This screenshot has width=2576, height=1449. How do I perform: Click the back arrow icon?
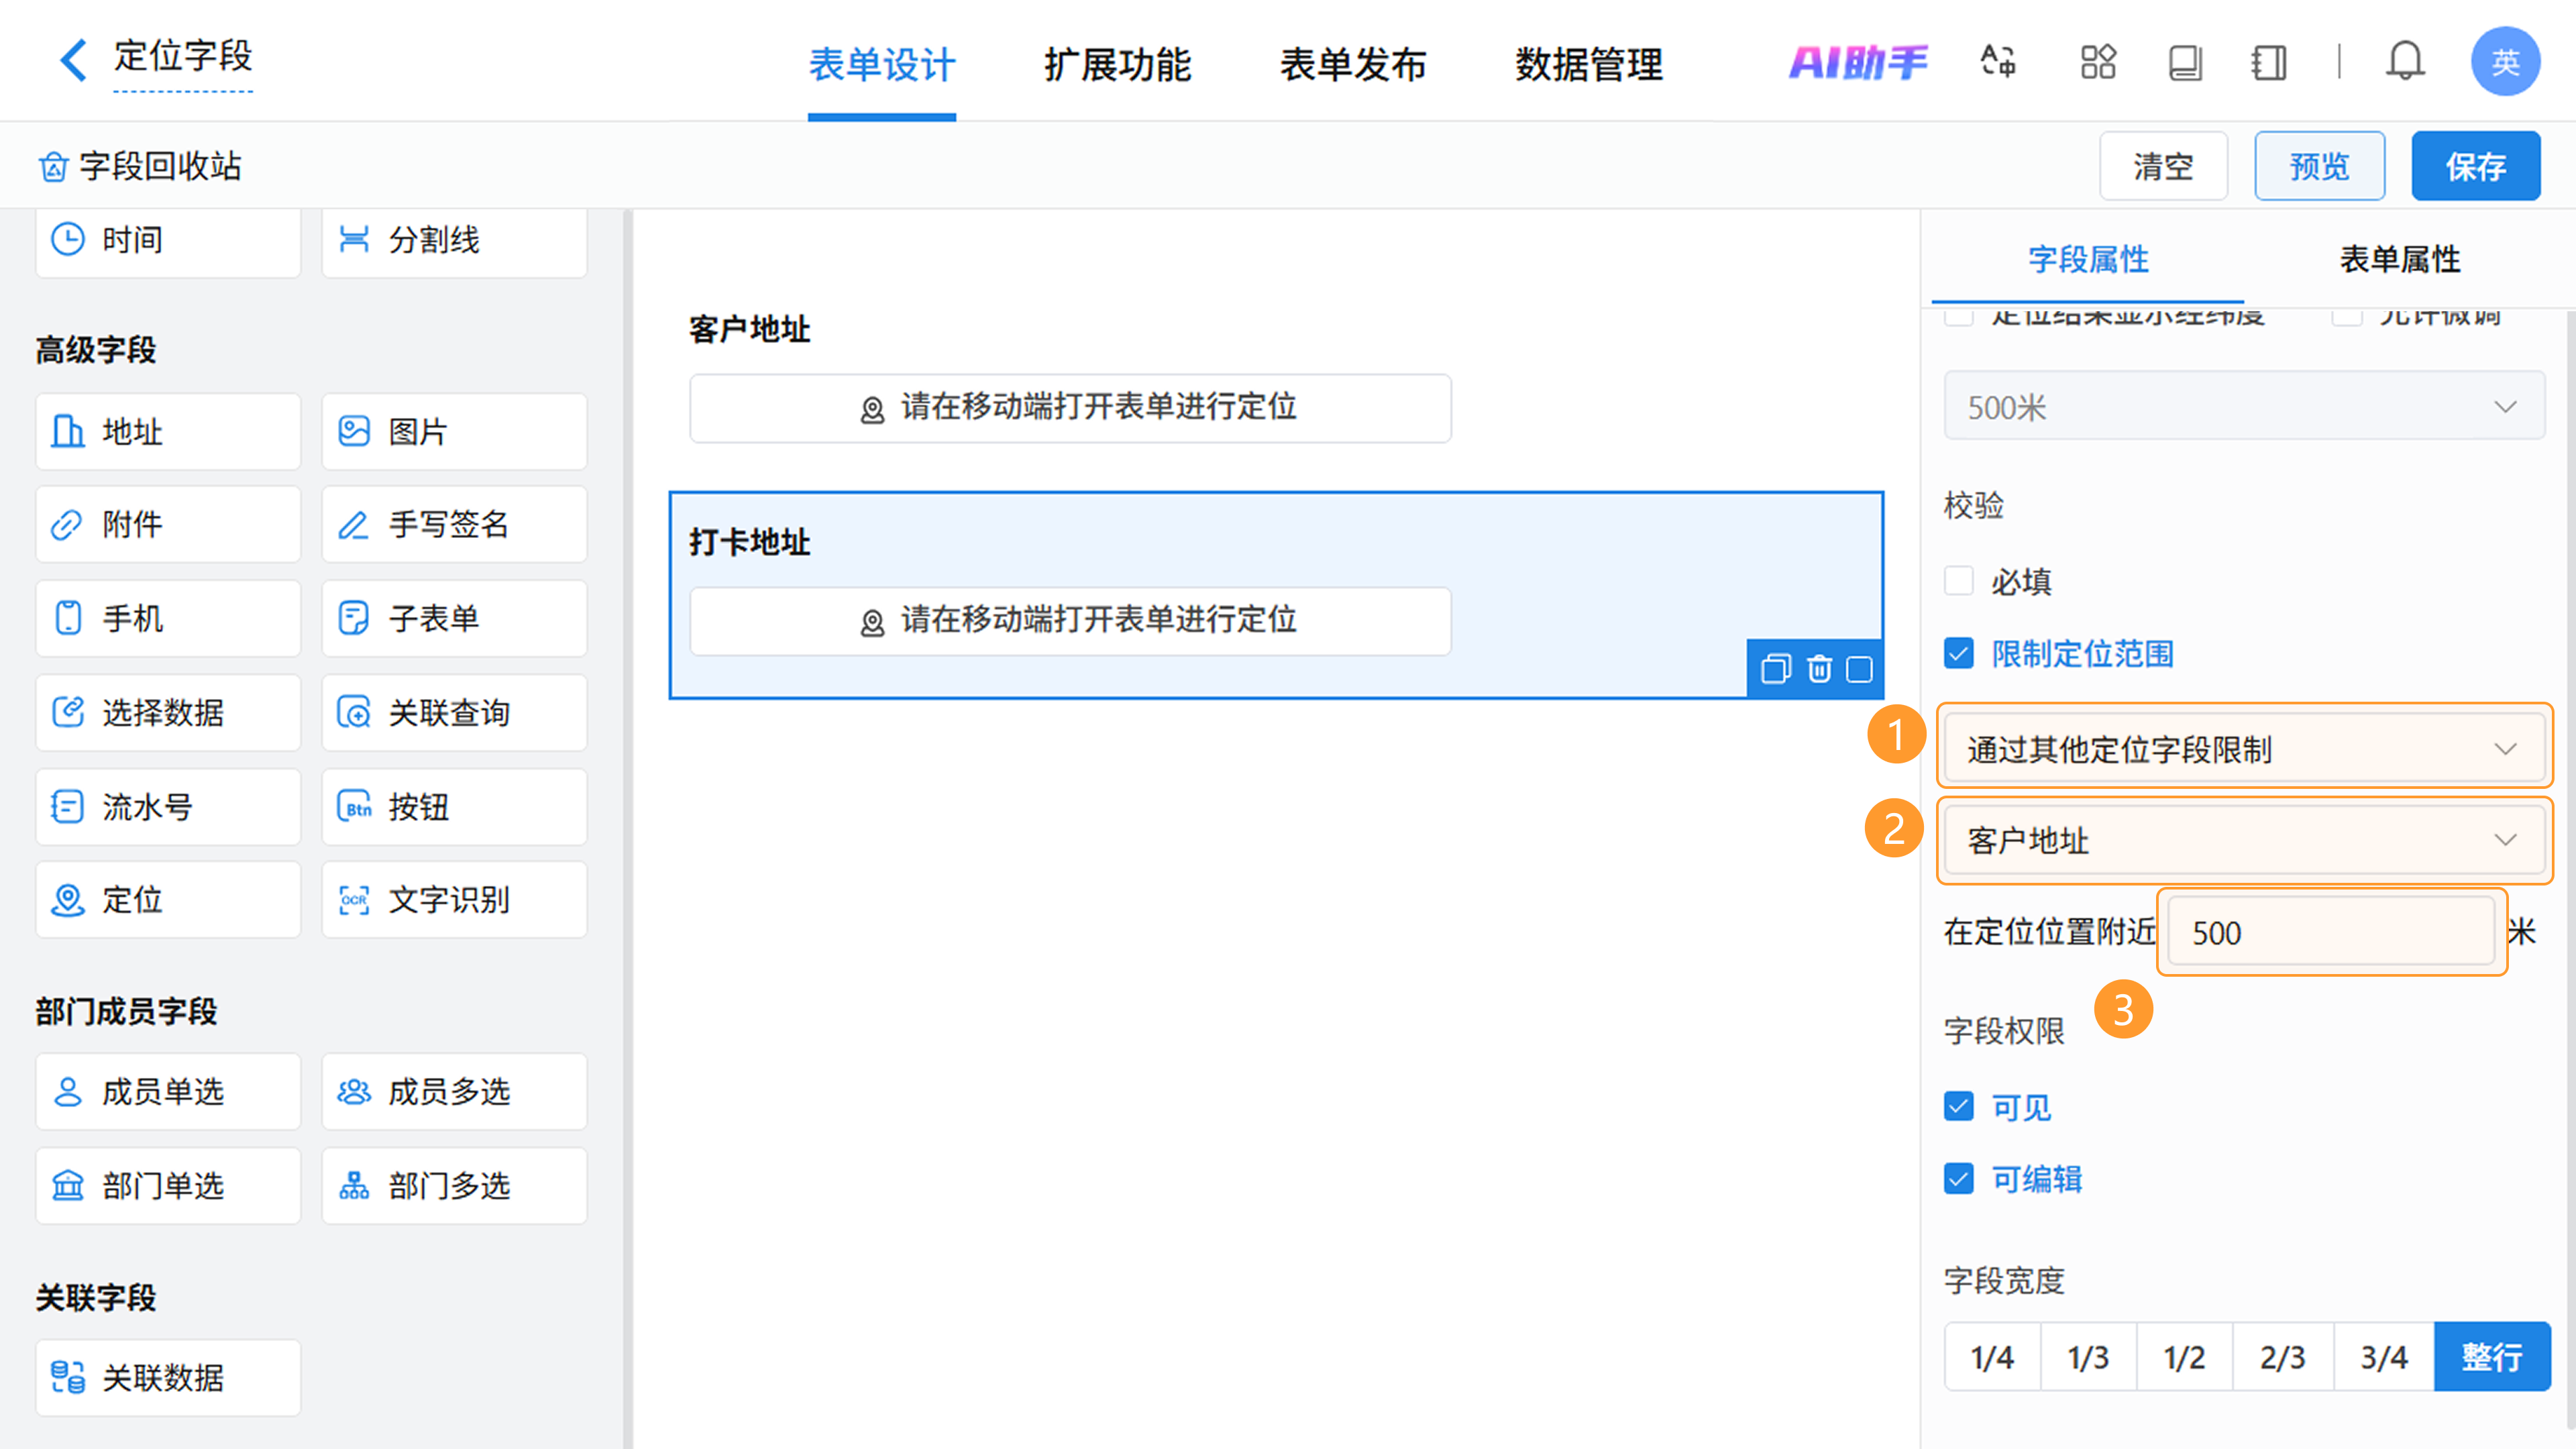(x=73, y=60)
